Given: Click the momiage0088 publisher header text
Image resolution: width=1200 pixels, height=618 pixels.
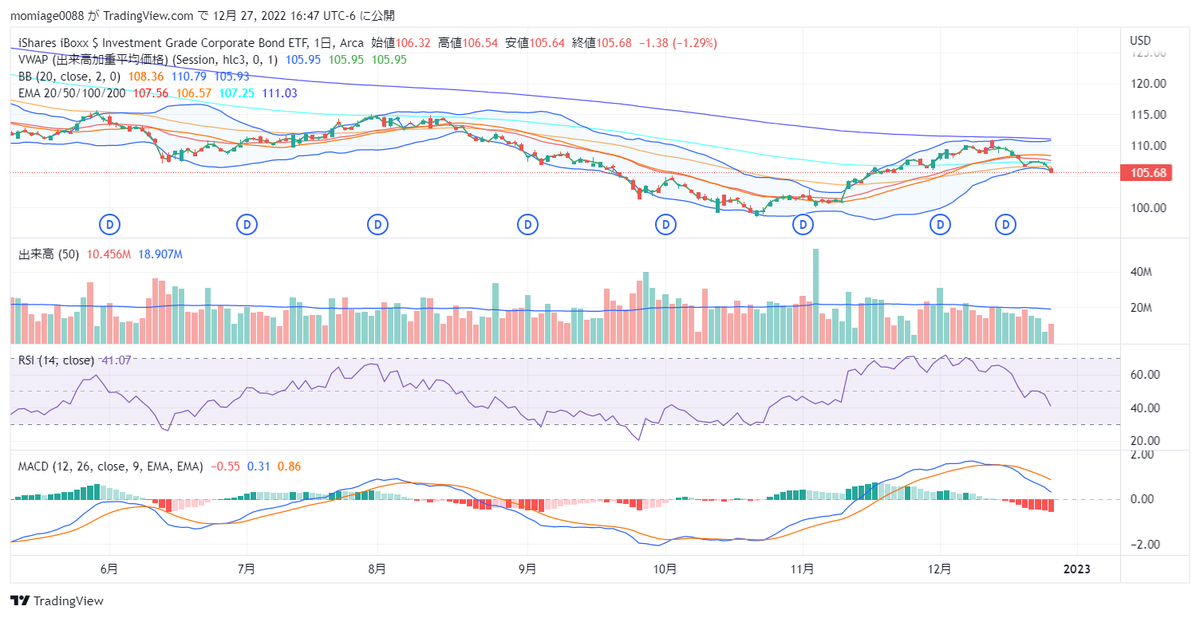Looking at the screenshot, I should click(x=202, y=15).
